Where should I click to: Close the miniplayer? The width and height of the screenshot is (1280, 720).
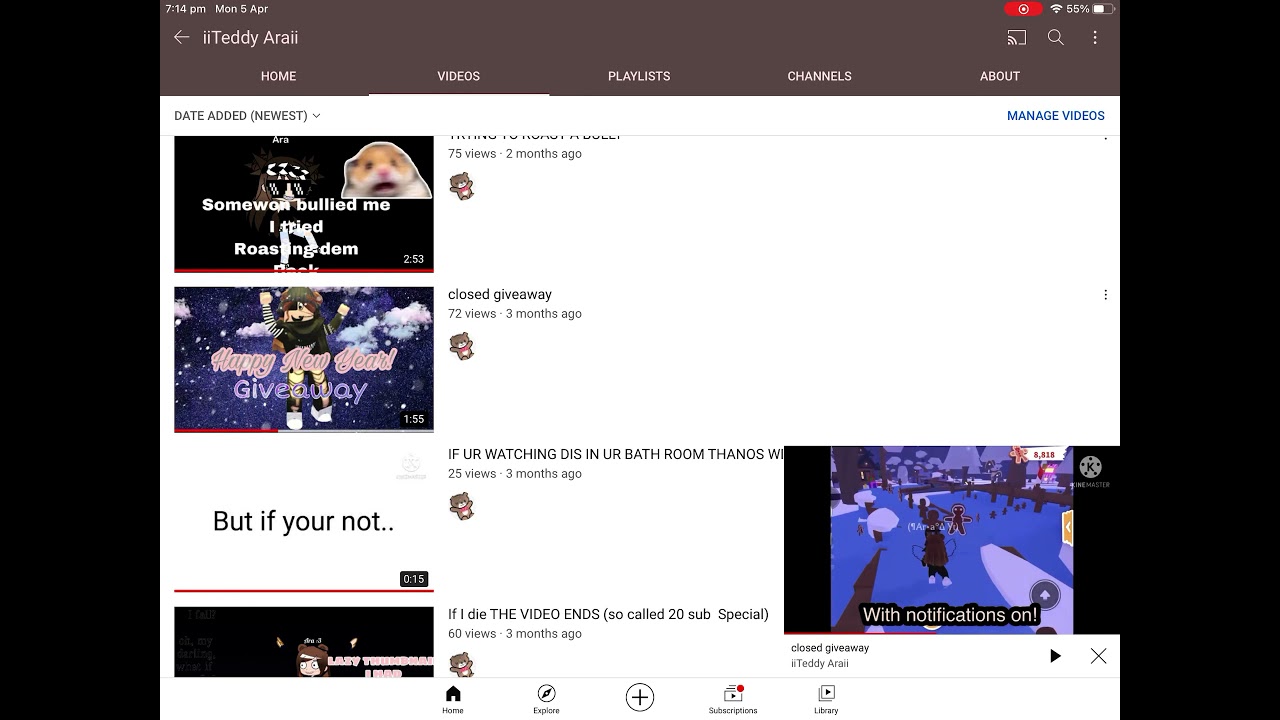click(x=1098, y=656)
